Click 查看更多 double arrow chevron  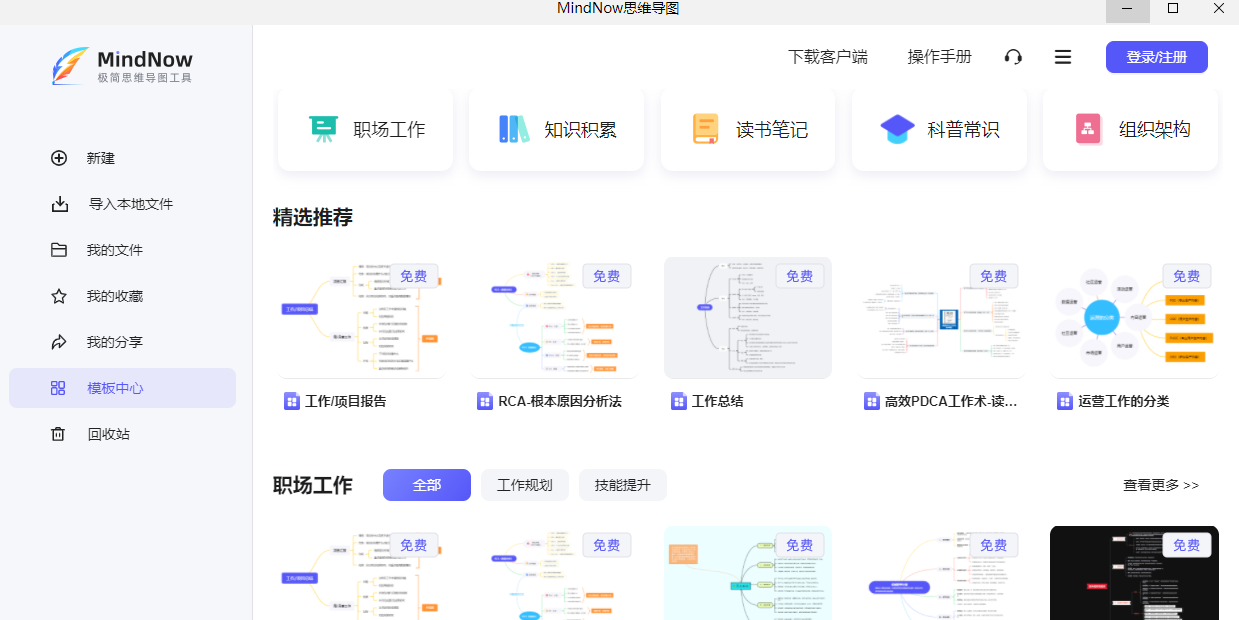(x=1191, y=485)
